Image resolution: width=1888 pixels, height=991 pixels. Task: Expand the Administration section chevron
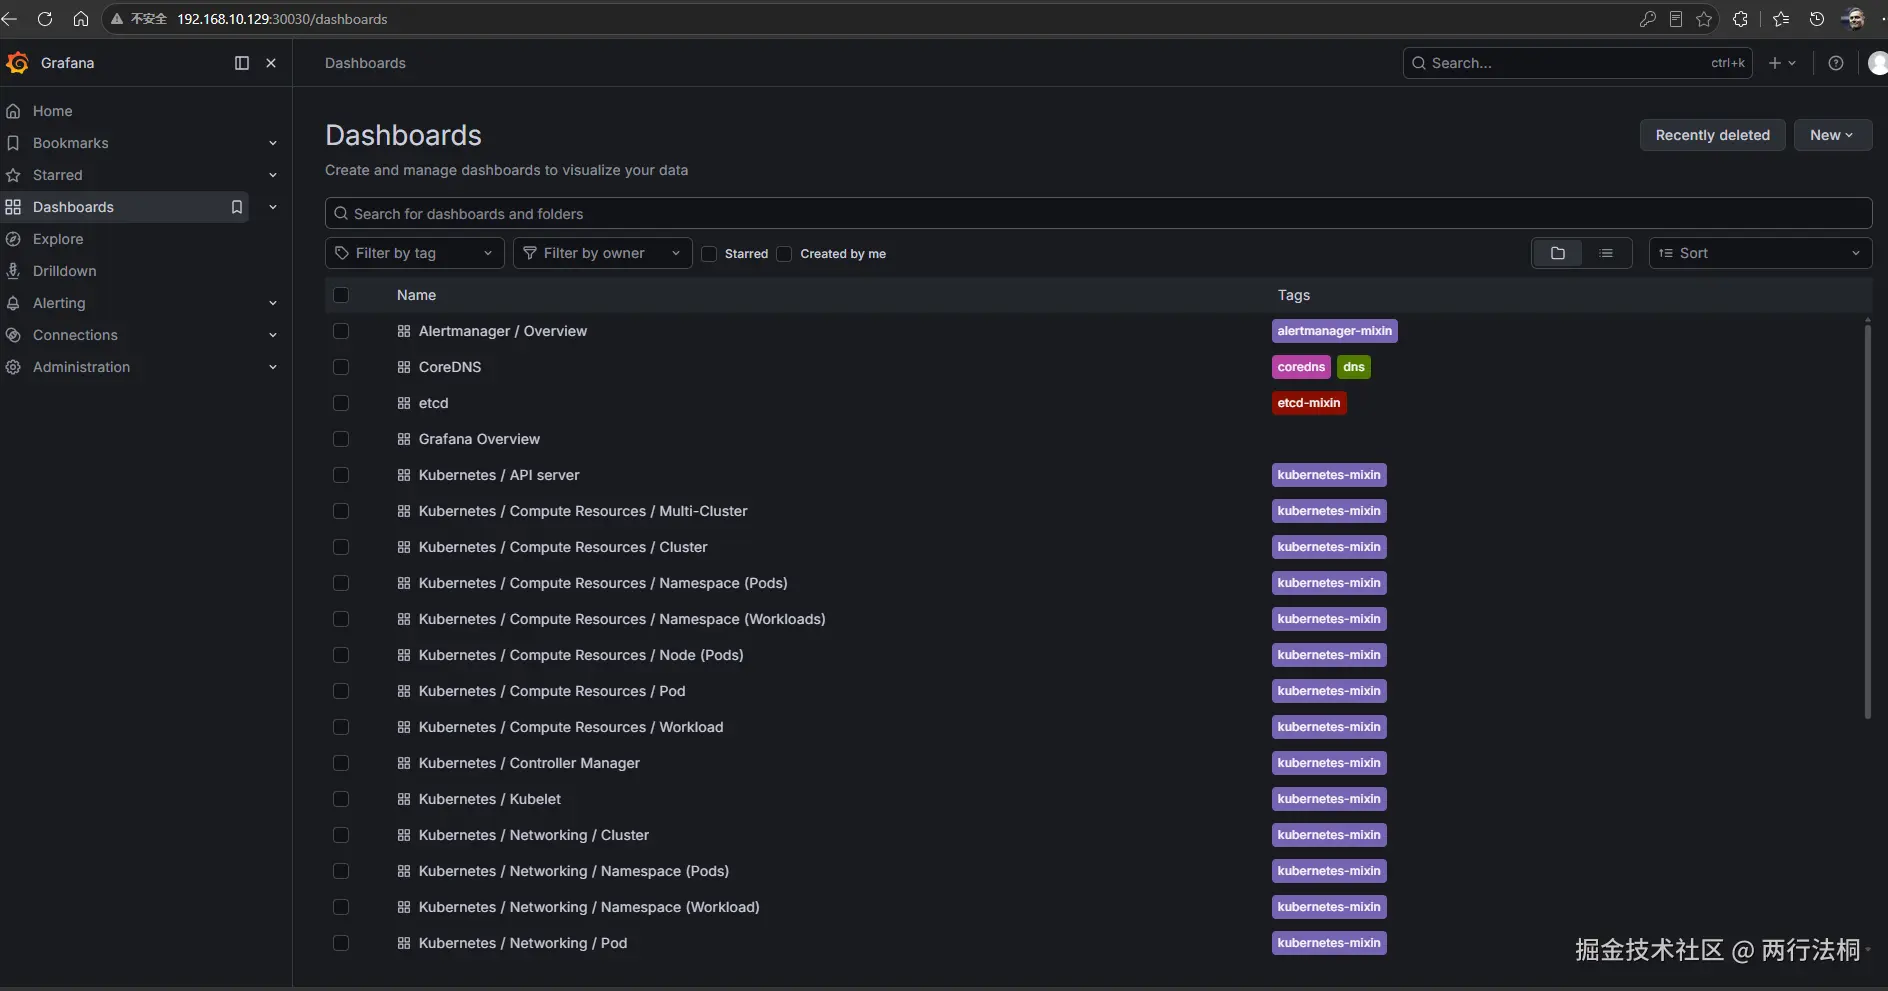point(273,367)
